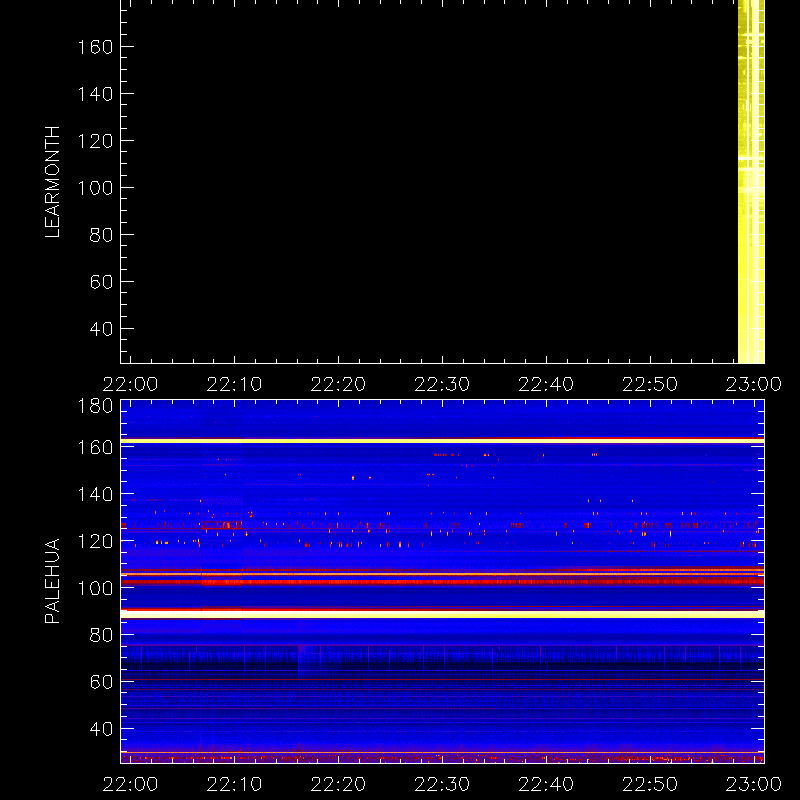The image size is (800, 800).
Task: Pick Palehua plot's 80 frequency label
Action: point(101,635)
